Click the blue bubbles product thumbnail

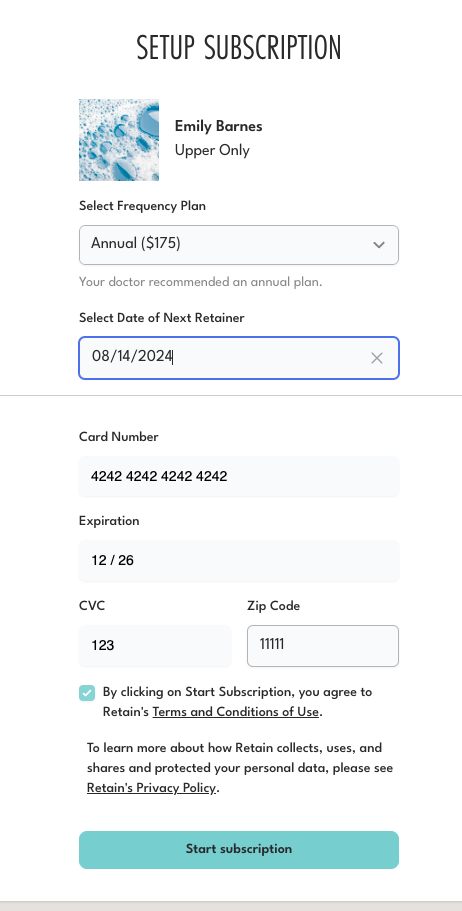coord(119,140)
